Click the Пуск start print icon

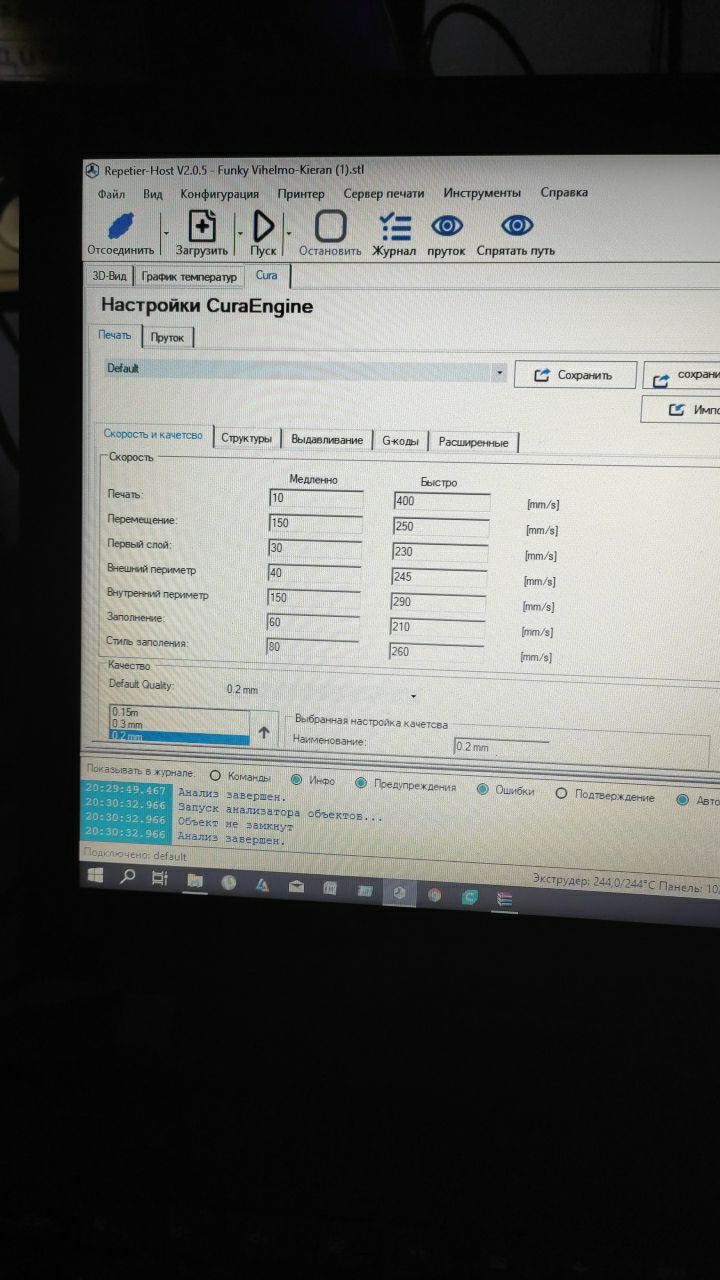(264, 226)
